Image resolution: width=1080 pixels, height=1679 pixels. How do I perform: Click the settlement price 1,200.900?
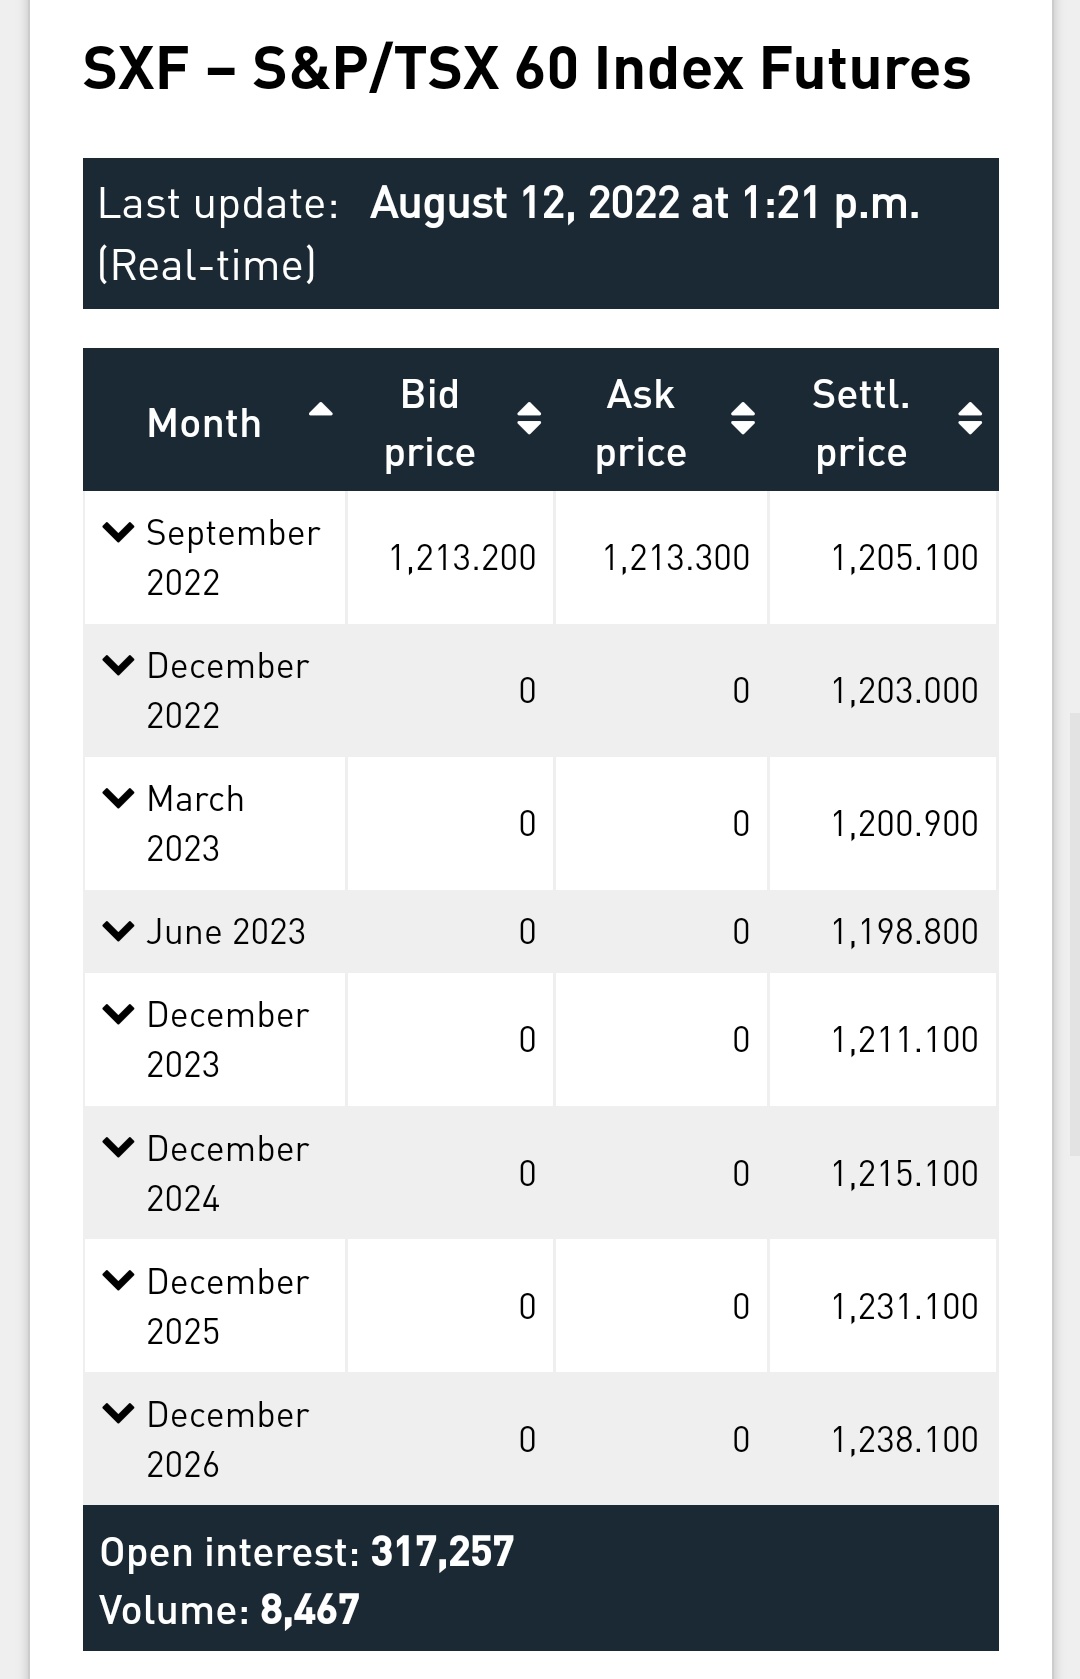point(904,824)
